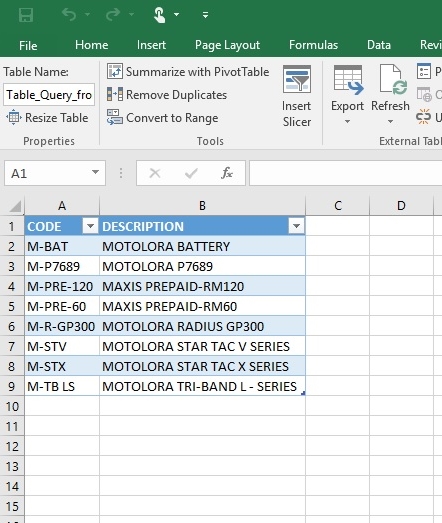442x523 pixels.
Task: Open the Name Box dropdown arrow
Action: point(95,172)
